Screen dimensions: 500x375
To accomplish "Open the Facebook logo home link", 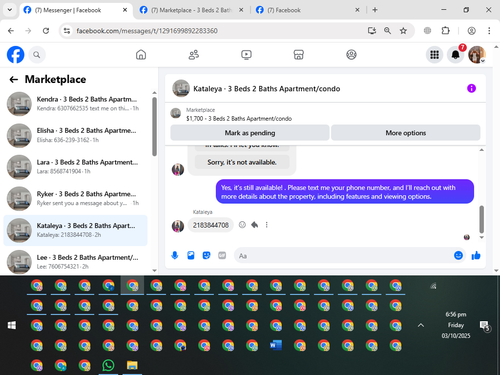I will (x=16, y=55).
